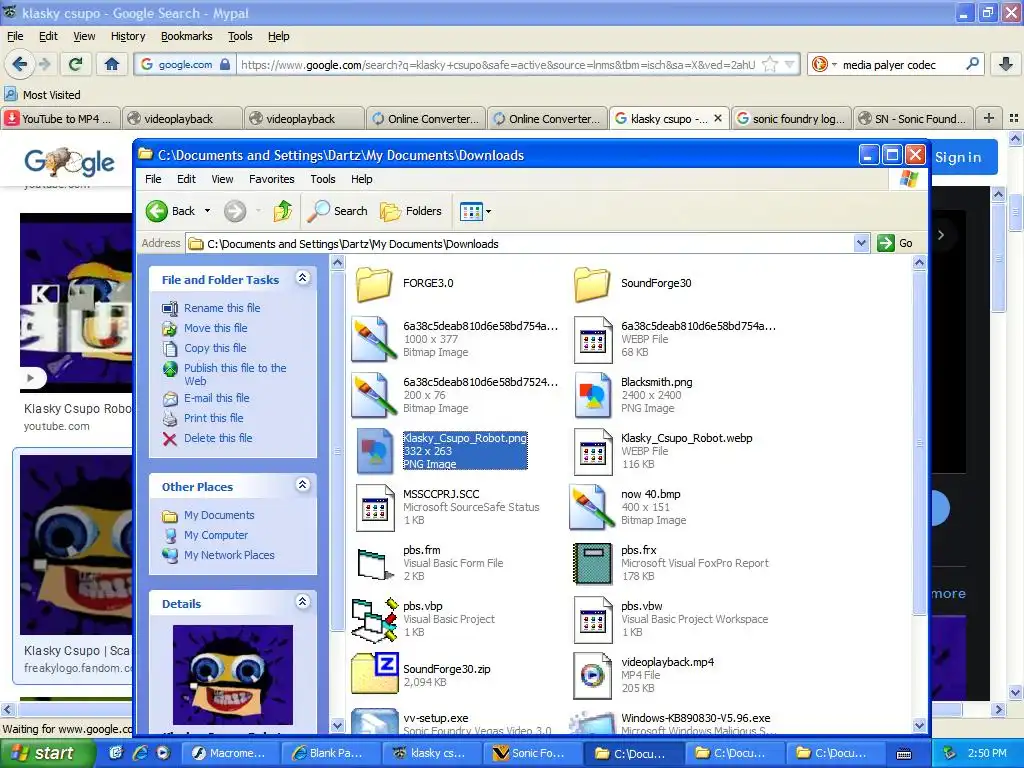Select the pbs.frx FoxPro report icon
The image size is (1024, 768).
[x=592, y=564]
